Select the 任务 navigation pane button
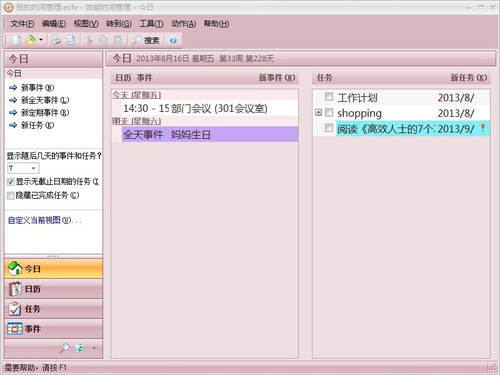500x375 pixels. pos(53,309)
